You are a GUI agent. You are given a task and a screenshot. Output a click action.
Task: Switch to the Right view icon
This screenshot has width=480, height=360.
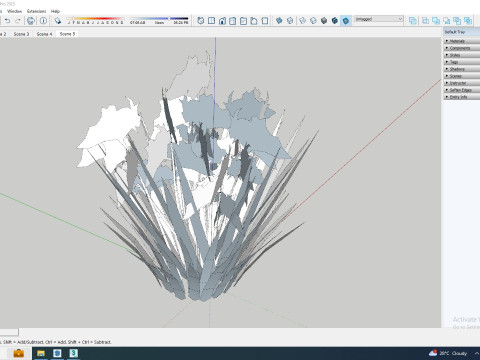[233, 21]
